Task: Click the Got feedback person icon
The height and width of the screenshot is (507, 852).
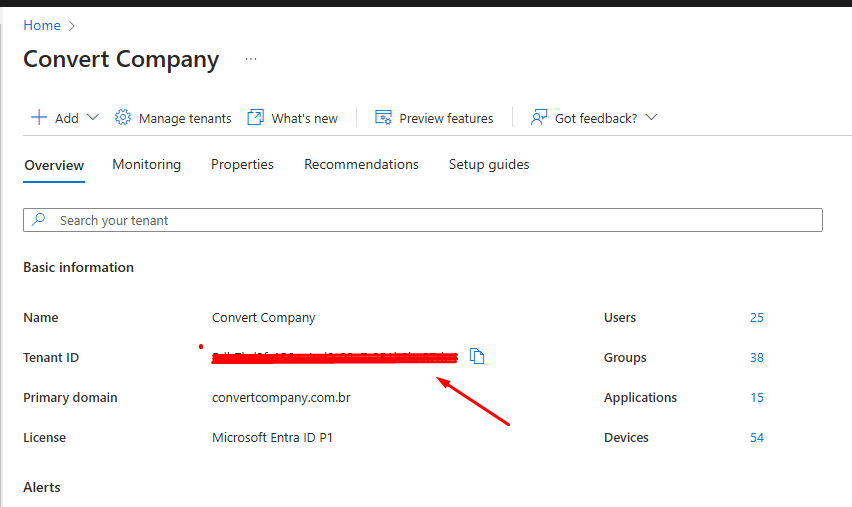Action: coord(538,117)
